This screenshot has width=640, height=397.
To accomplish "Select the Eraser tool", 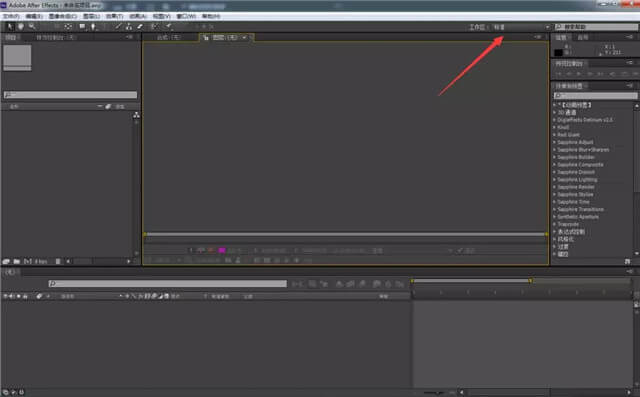I will pyautogui.click(x=140, y=27).
